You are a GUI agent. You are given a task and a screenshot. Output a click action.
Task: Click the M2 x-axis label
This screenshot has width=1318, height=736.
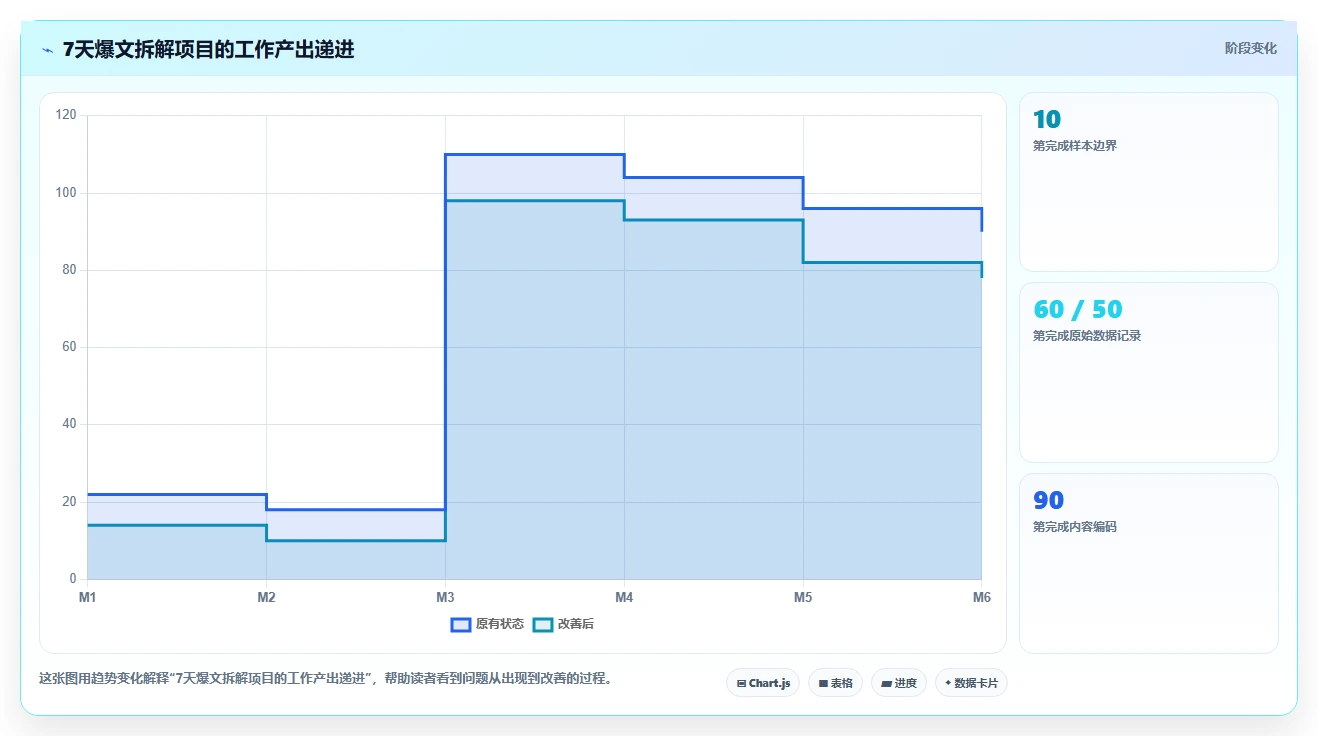tap(266, 598)
